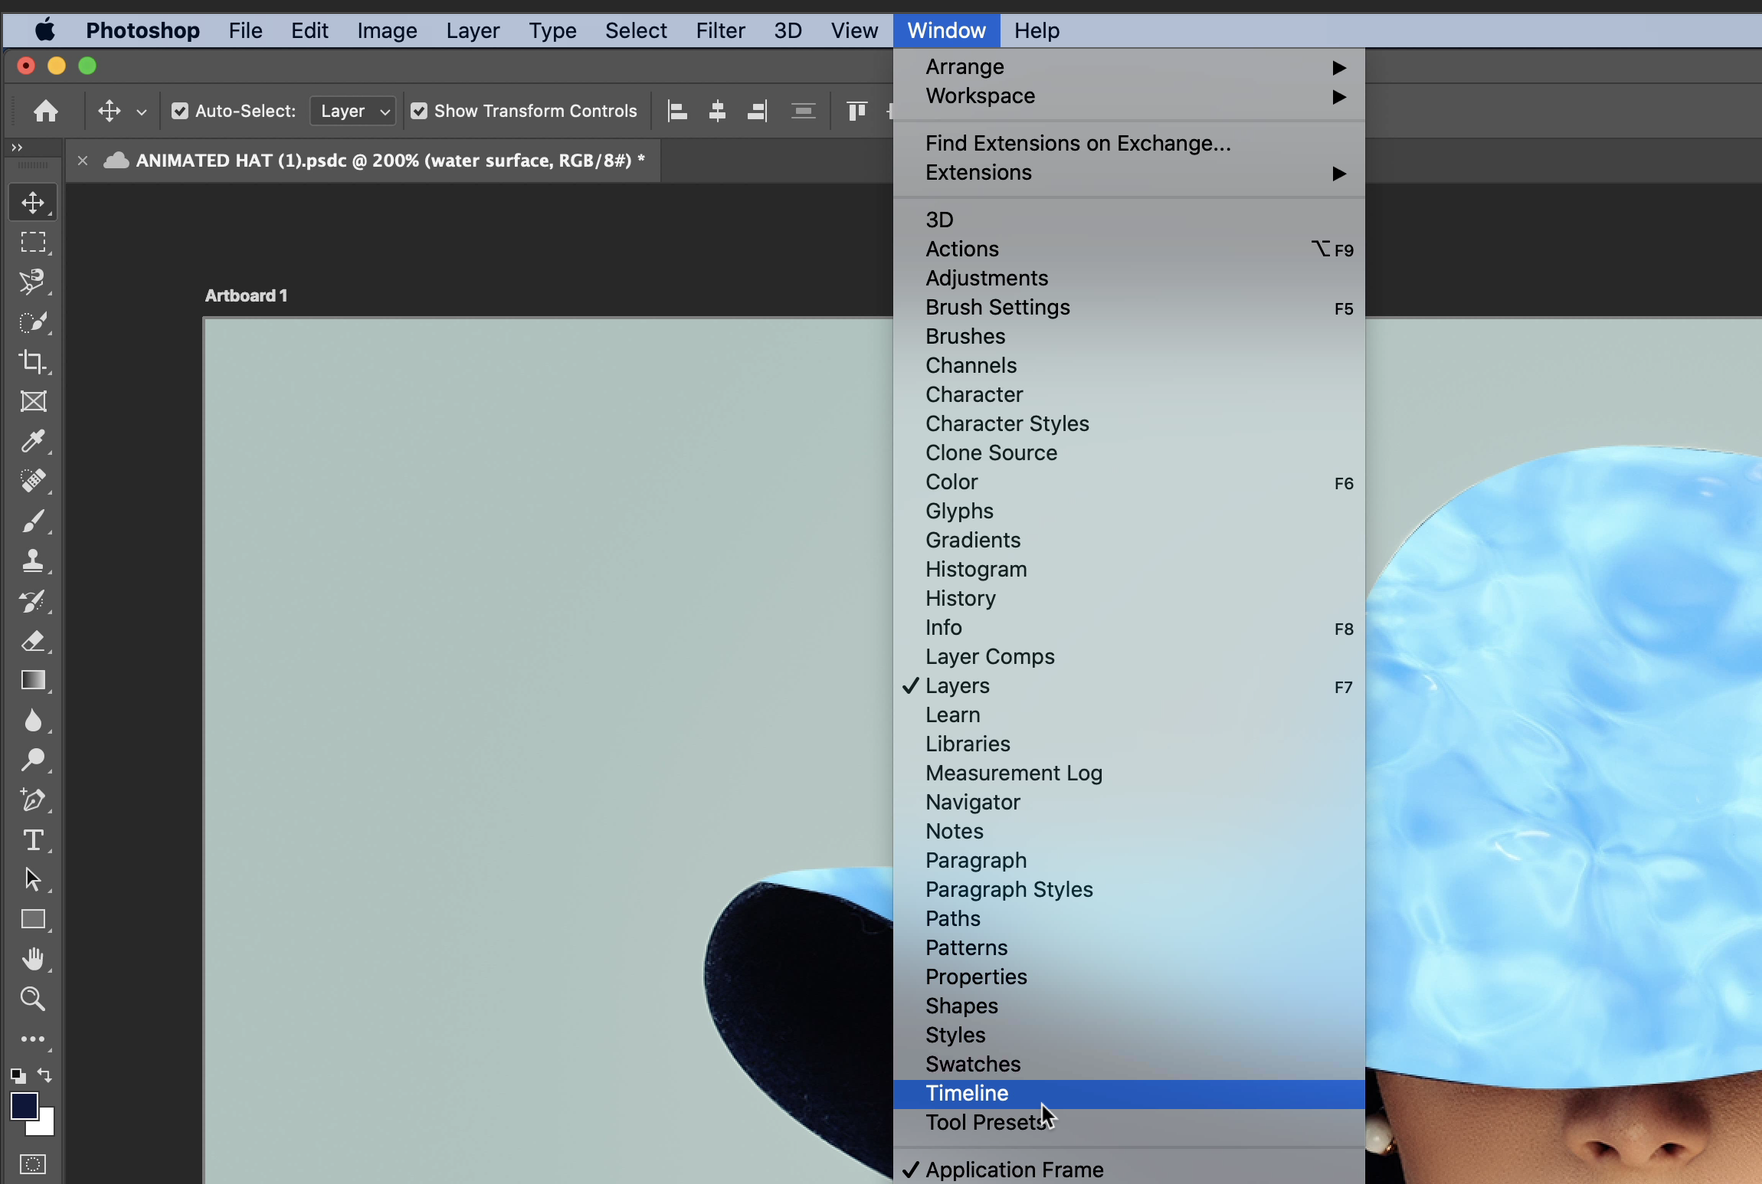Open the Help menu

coord(1036,31)
